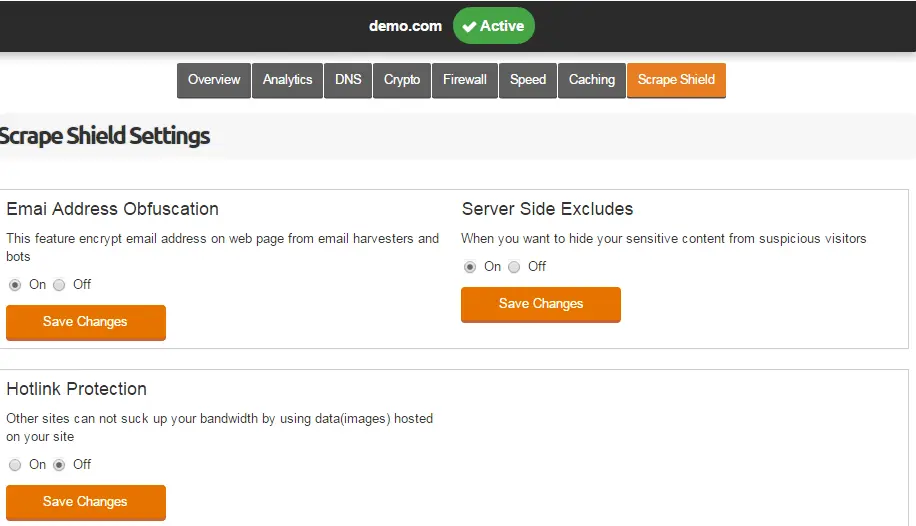Screen dimensions: 916x526
Task: Save Changes for Email Address Obfuscation
Action: (x=86, y=322)
